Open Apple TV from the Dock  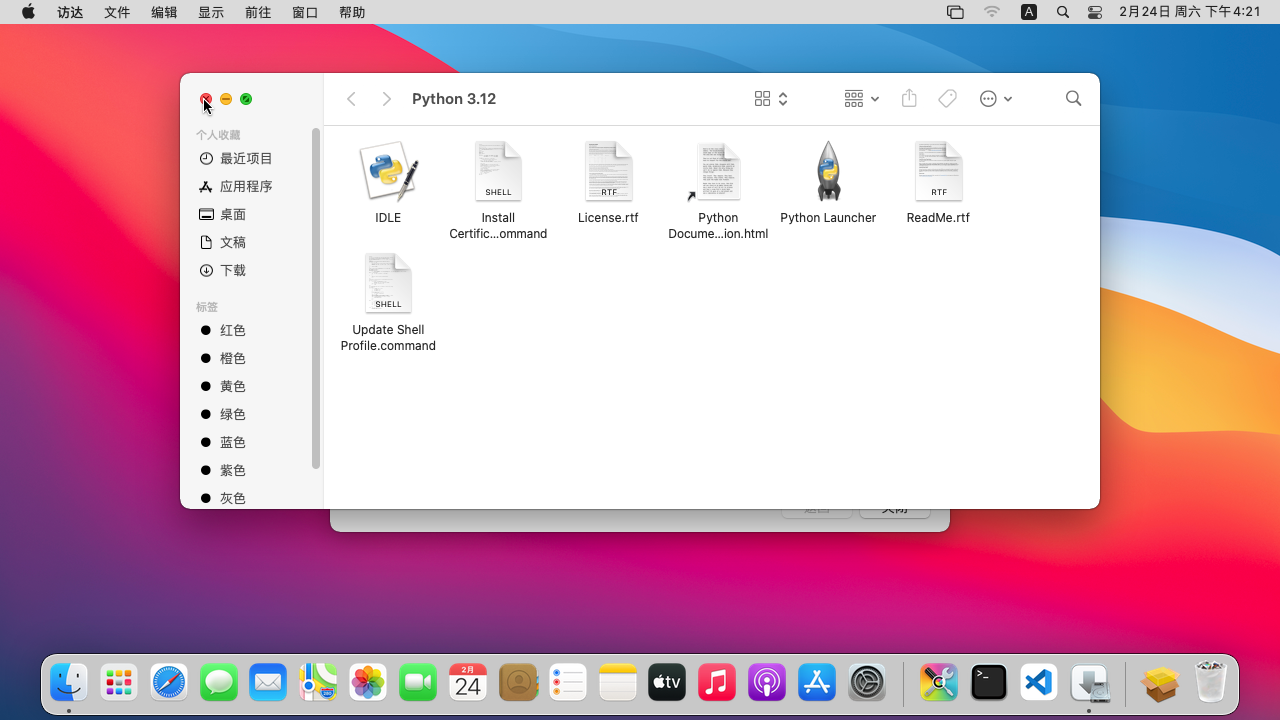point(667,683)
